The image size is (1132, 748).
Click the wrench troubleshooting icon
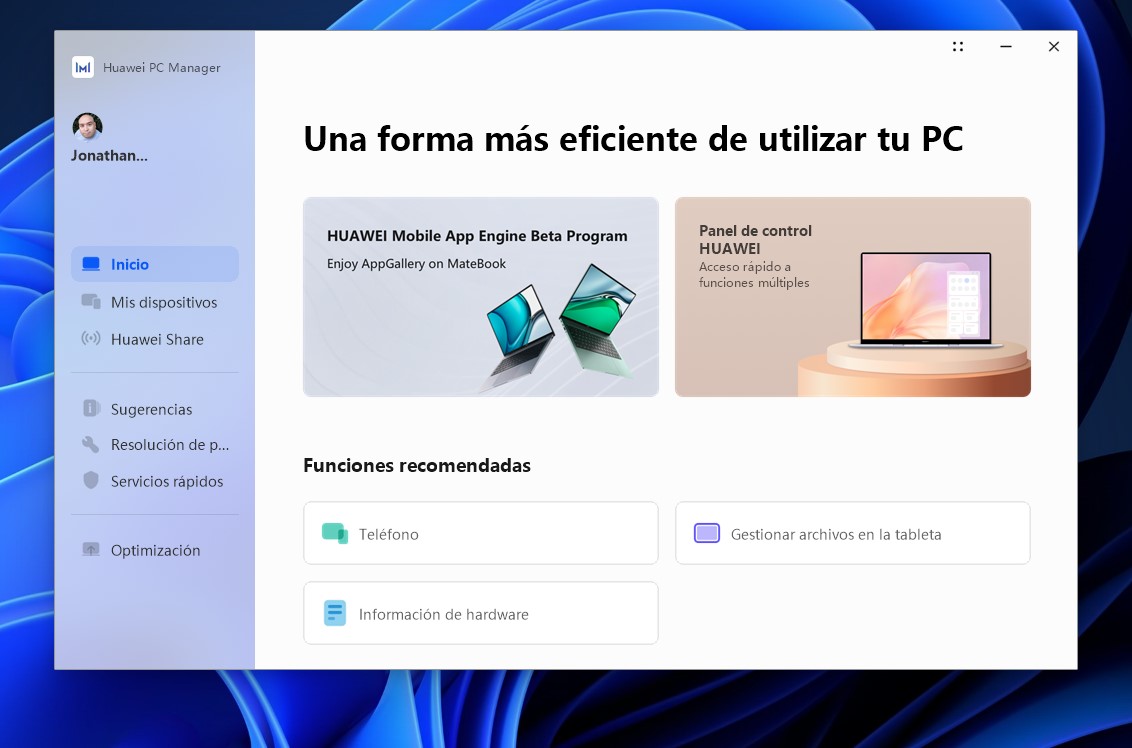pyautogui.click(x=90, y=444)
